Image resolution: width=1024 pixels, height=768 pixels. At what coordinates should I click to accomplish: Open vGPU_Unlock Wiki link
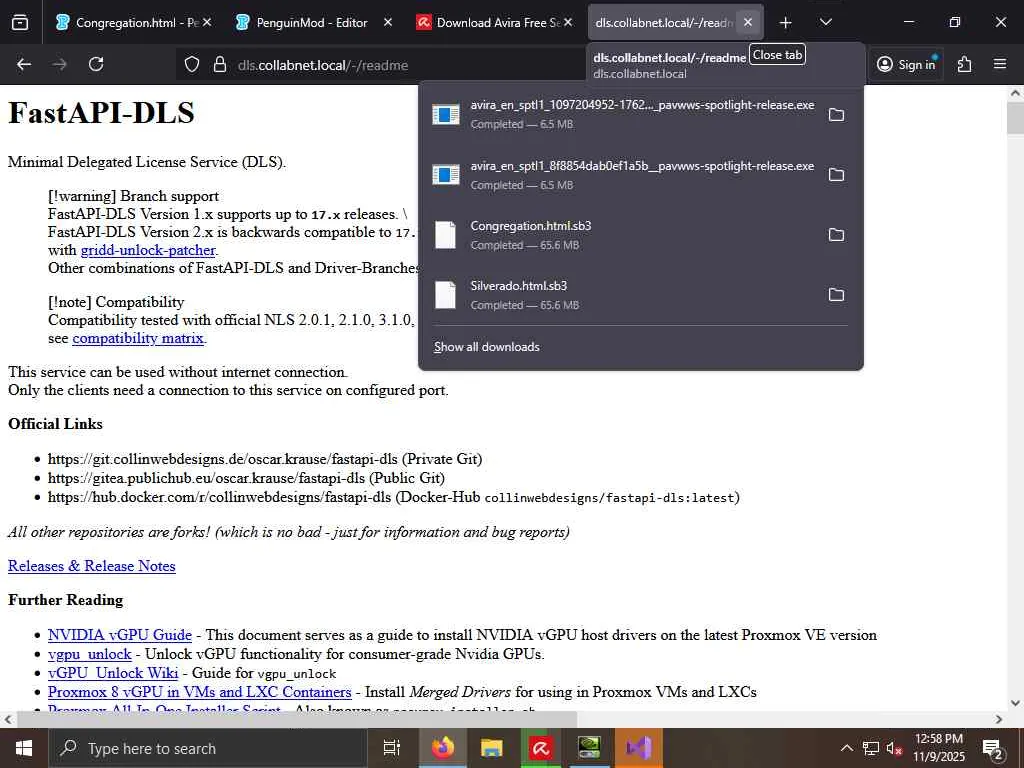pyautogui.click(x=112, y=673)
